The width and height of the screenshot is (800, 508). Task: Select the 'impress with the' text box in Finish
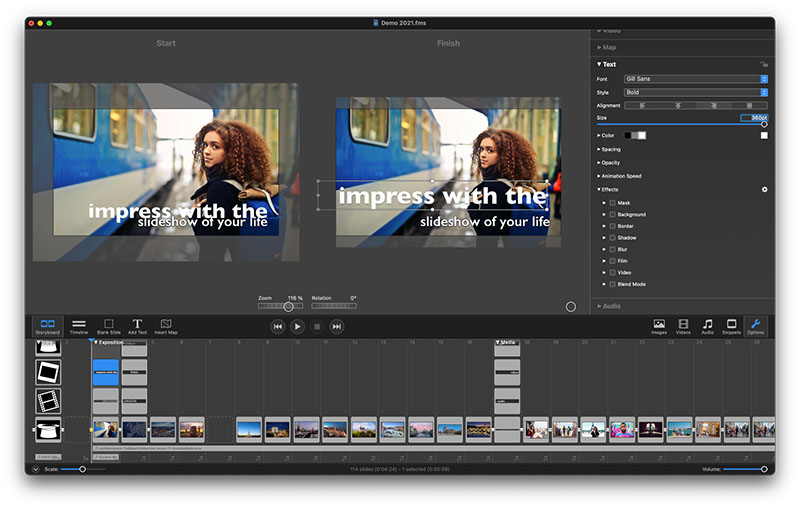click(x=433, y=195)
